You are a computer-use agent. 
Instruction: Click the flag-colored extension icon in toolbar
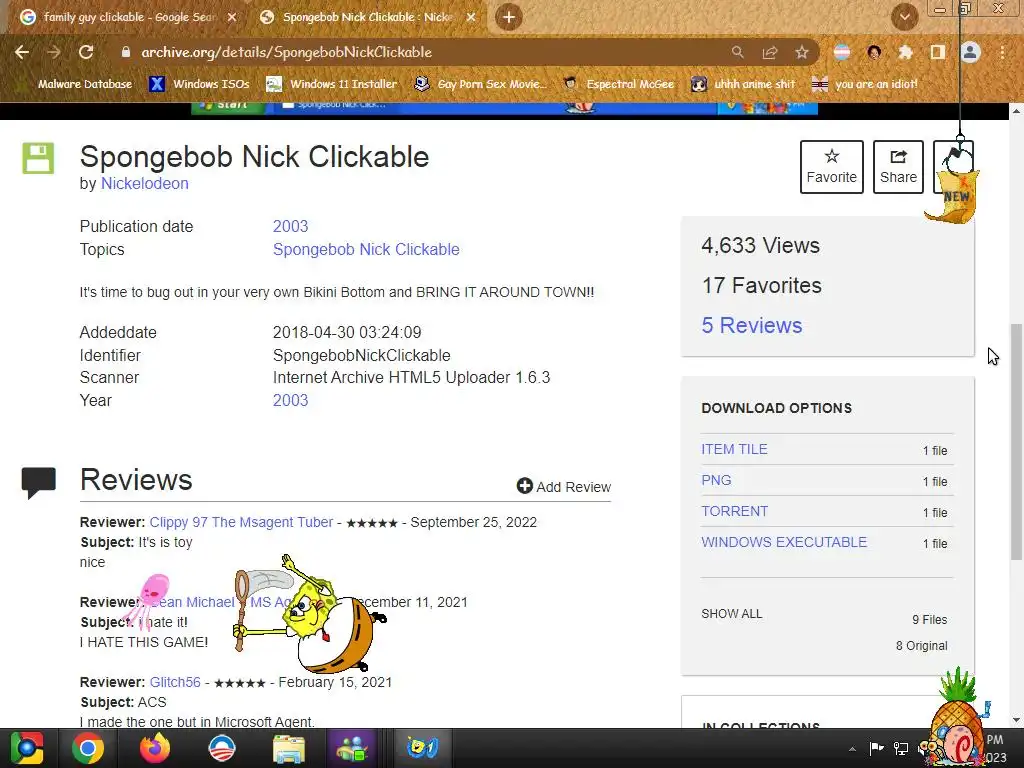coord(842,52)
